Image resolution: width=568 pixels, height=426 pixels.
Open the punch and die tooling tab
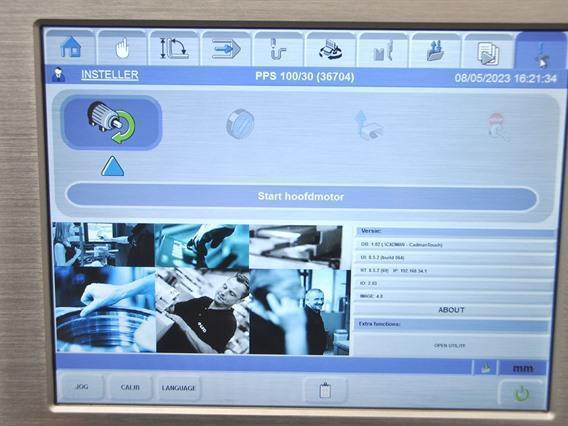coord(278,49)
